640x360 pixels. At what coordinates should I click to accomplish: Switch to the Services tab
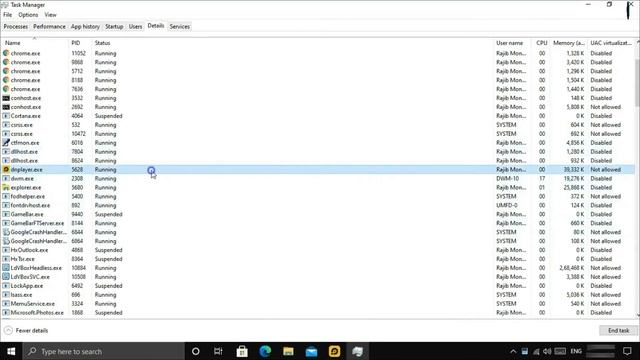[180, 27]
